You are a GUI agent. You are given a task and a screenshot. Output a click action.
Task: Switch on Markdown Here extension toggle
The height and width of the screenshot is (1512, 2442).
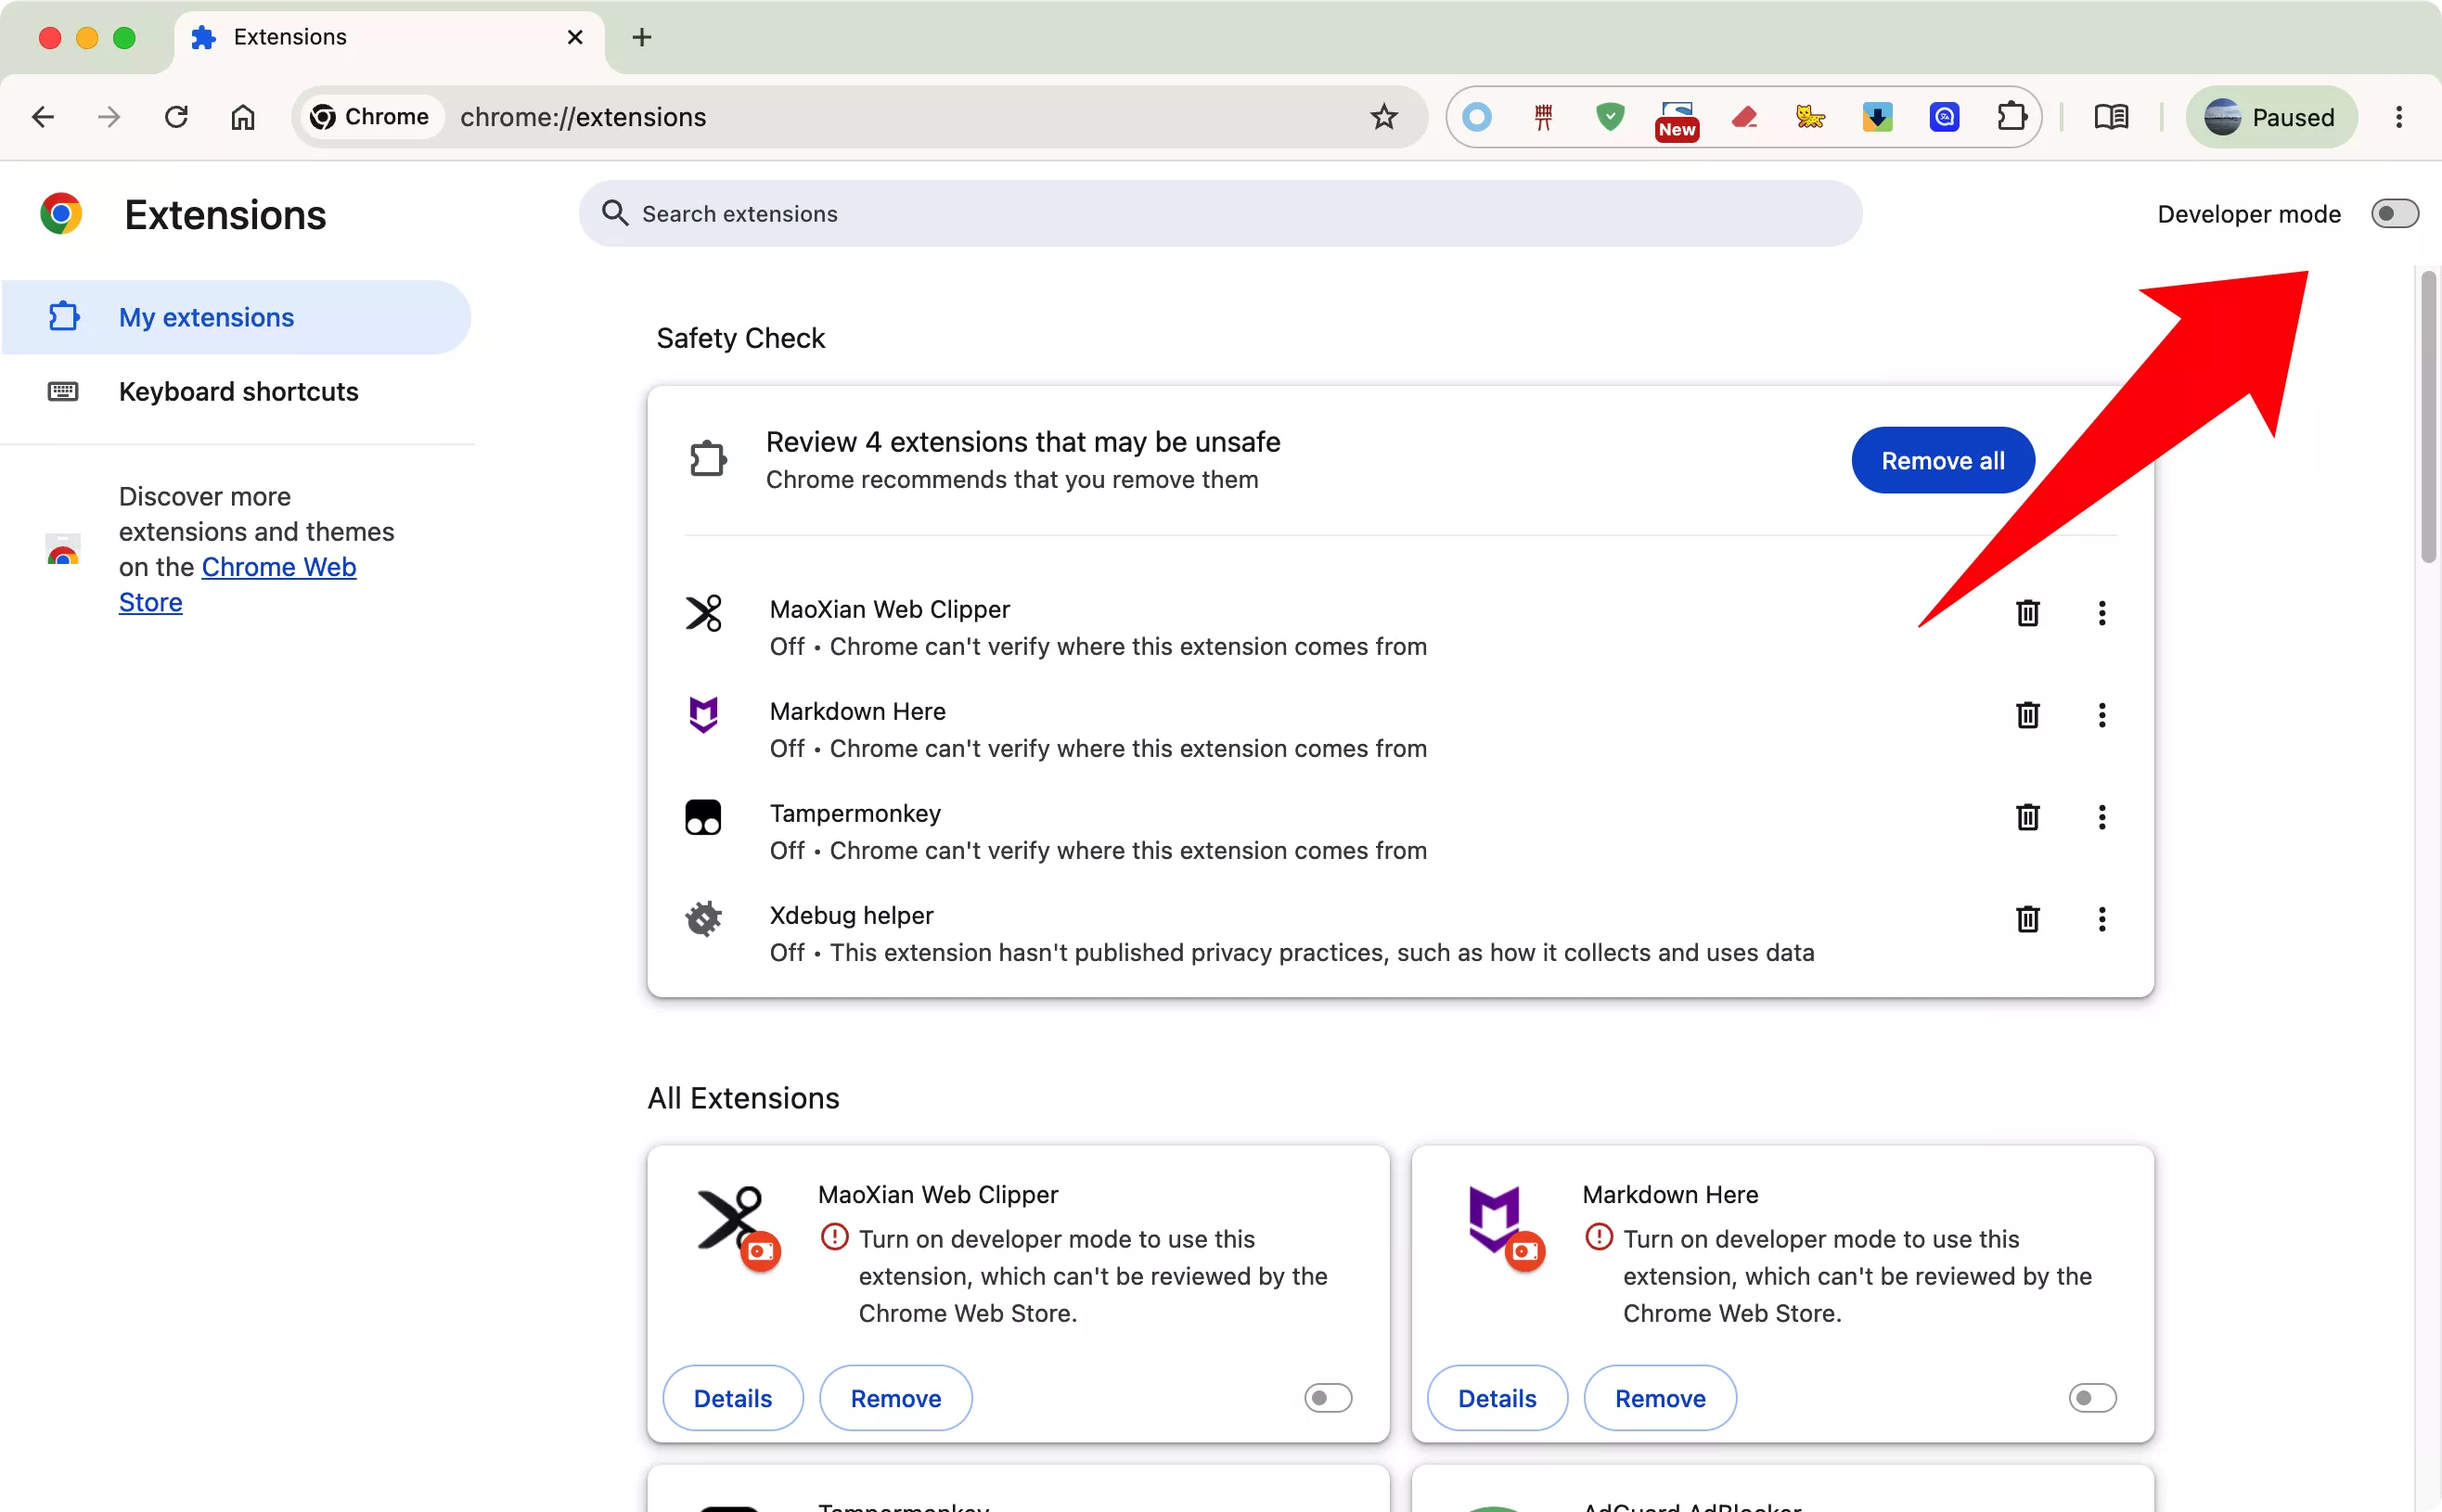[2092, 1397]
